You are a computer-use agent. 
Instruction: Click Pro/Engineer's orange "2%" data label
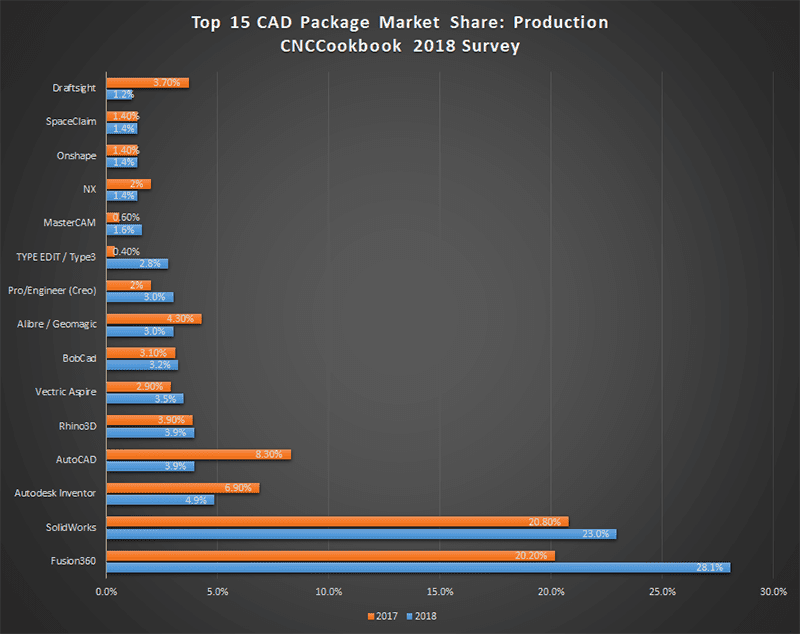(x=137, y=285)
